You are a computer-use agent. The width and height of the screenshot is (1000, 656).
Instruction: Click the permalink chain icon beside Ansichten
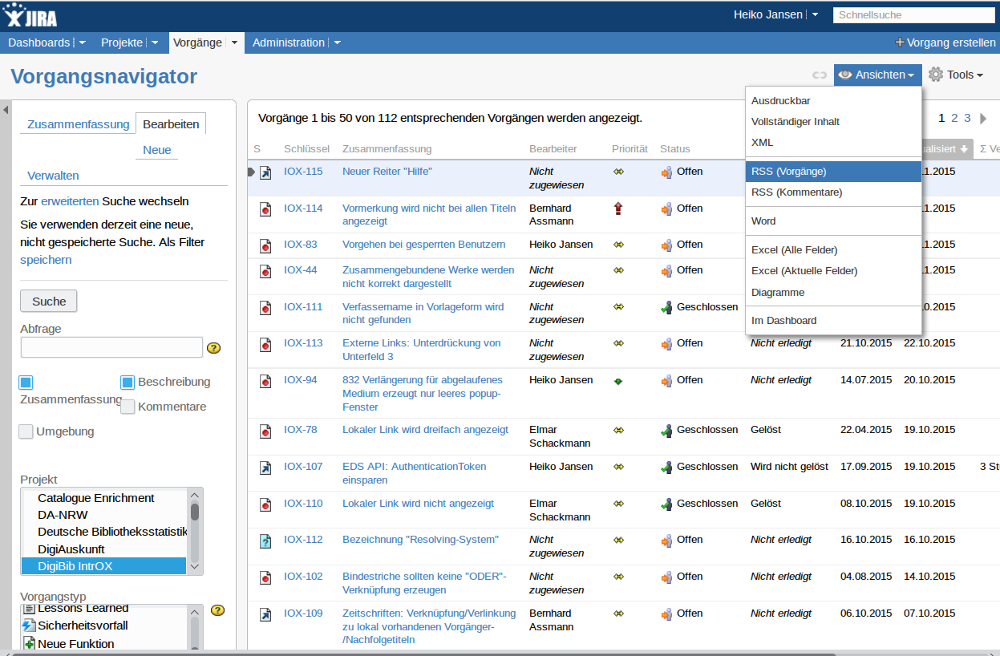tap(819, 75)
